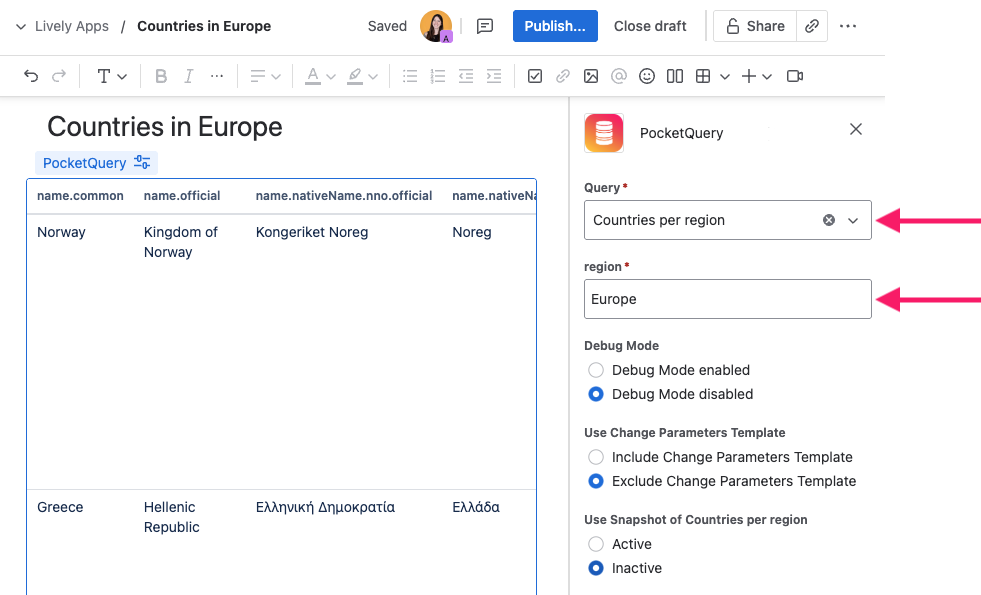
Task: Insert an image or media file
Action: tap(590, 75)
